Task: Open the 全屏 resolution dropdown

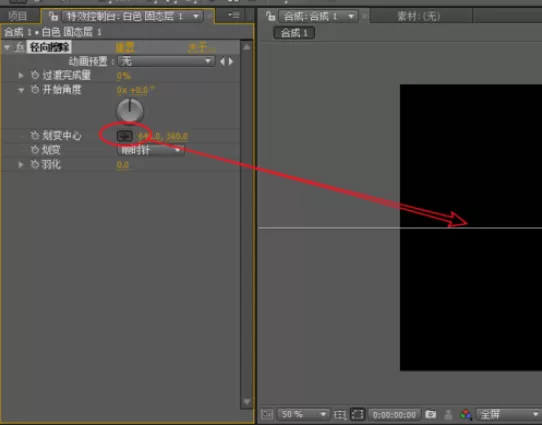Action: click(509, 414)
